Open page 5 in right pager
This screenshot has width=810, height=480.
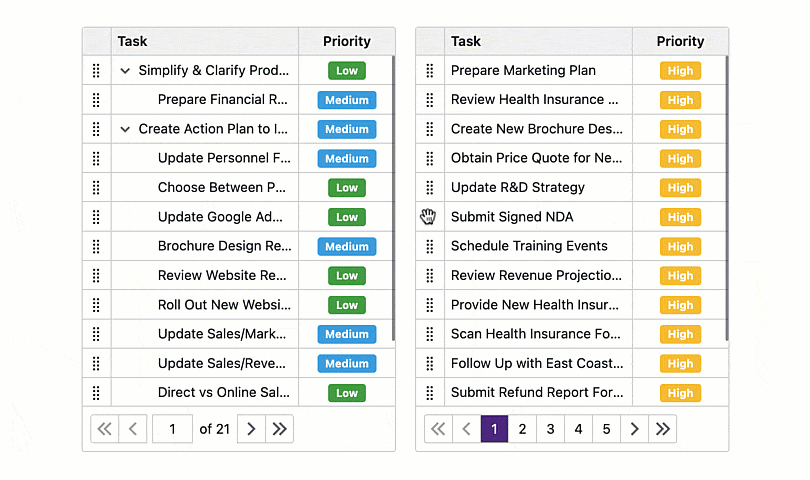pyautogui.click(x=606, y=429)
